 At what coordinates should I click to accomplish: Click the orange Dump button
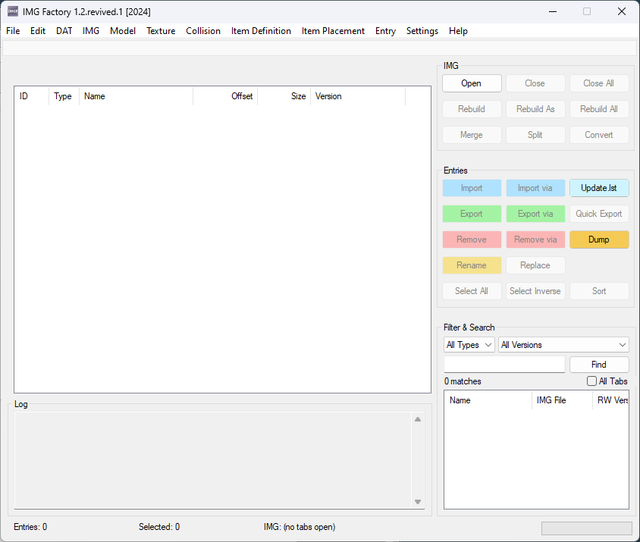pos(599,240)
